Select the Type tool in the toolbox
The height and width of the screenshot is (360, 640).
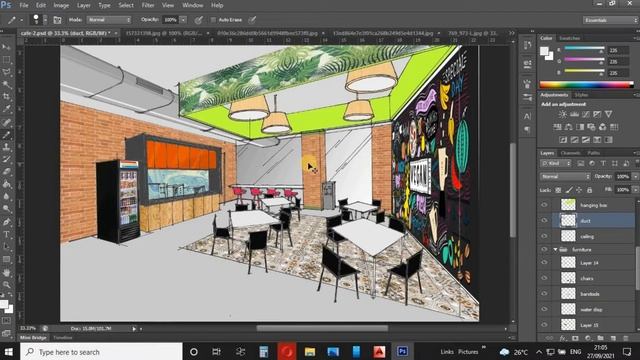click(x=6, y=234)
